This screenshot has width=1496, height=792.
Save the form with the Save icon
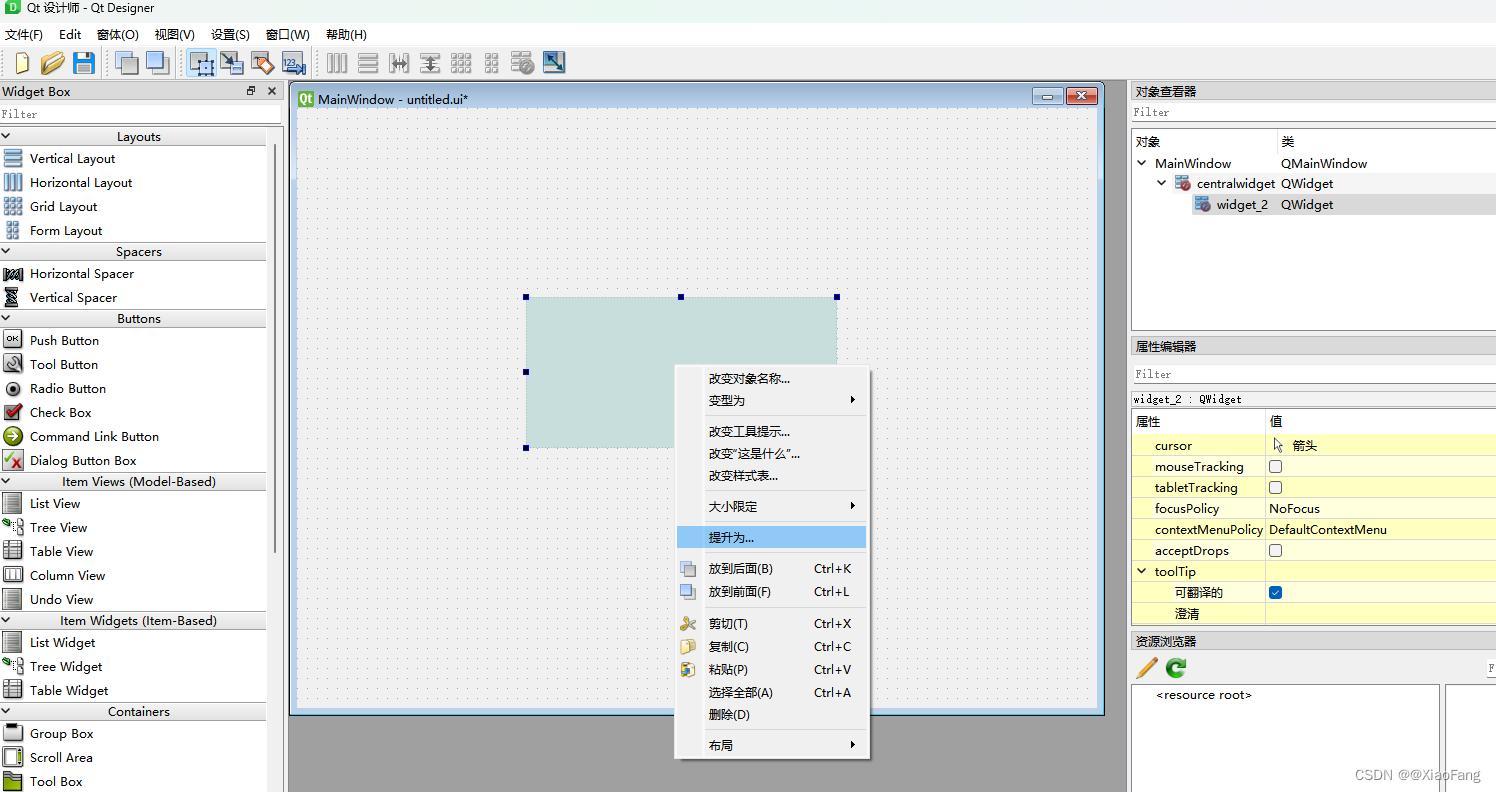[84, 62]
